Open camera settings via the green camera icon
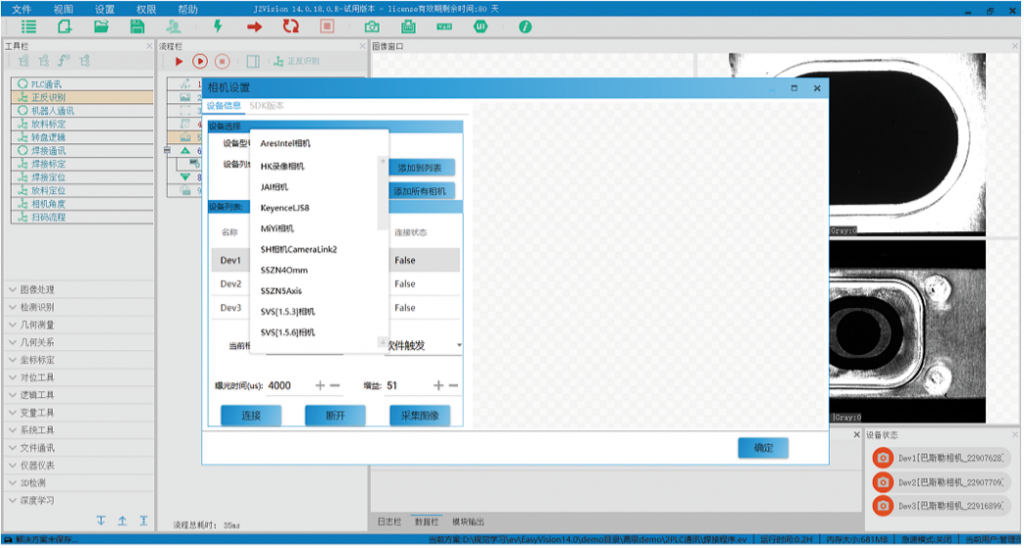 (372, 27)
